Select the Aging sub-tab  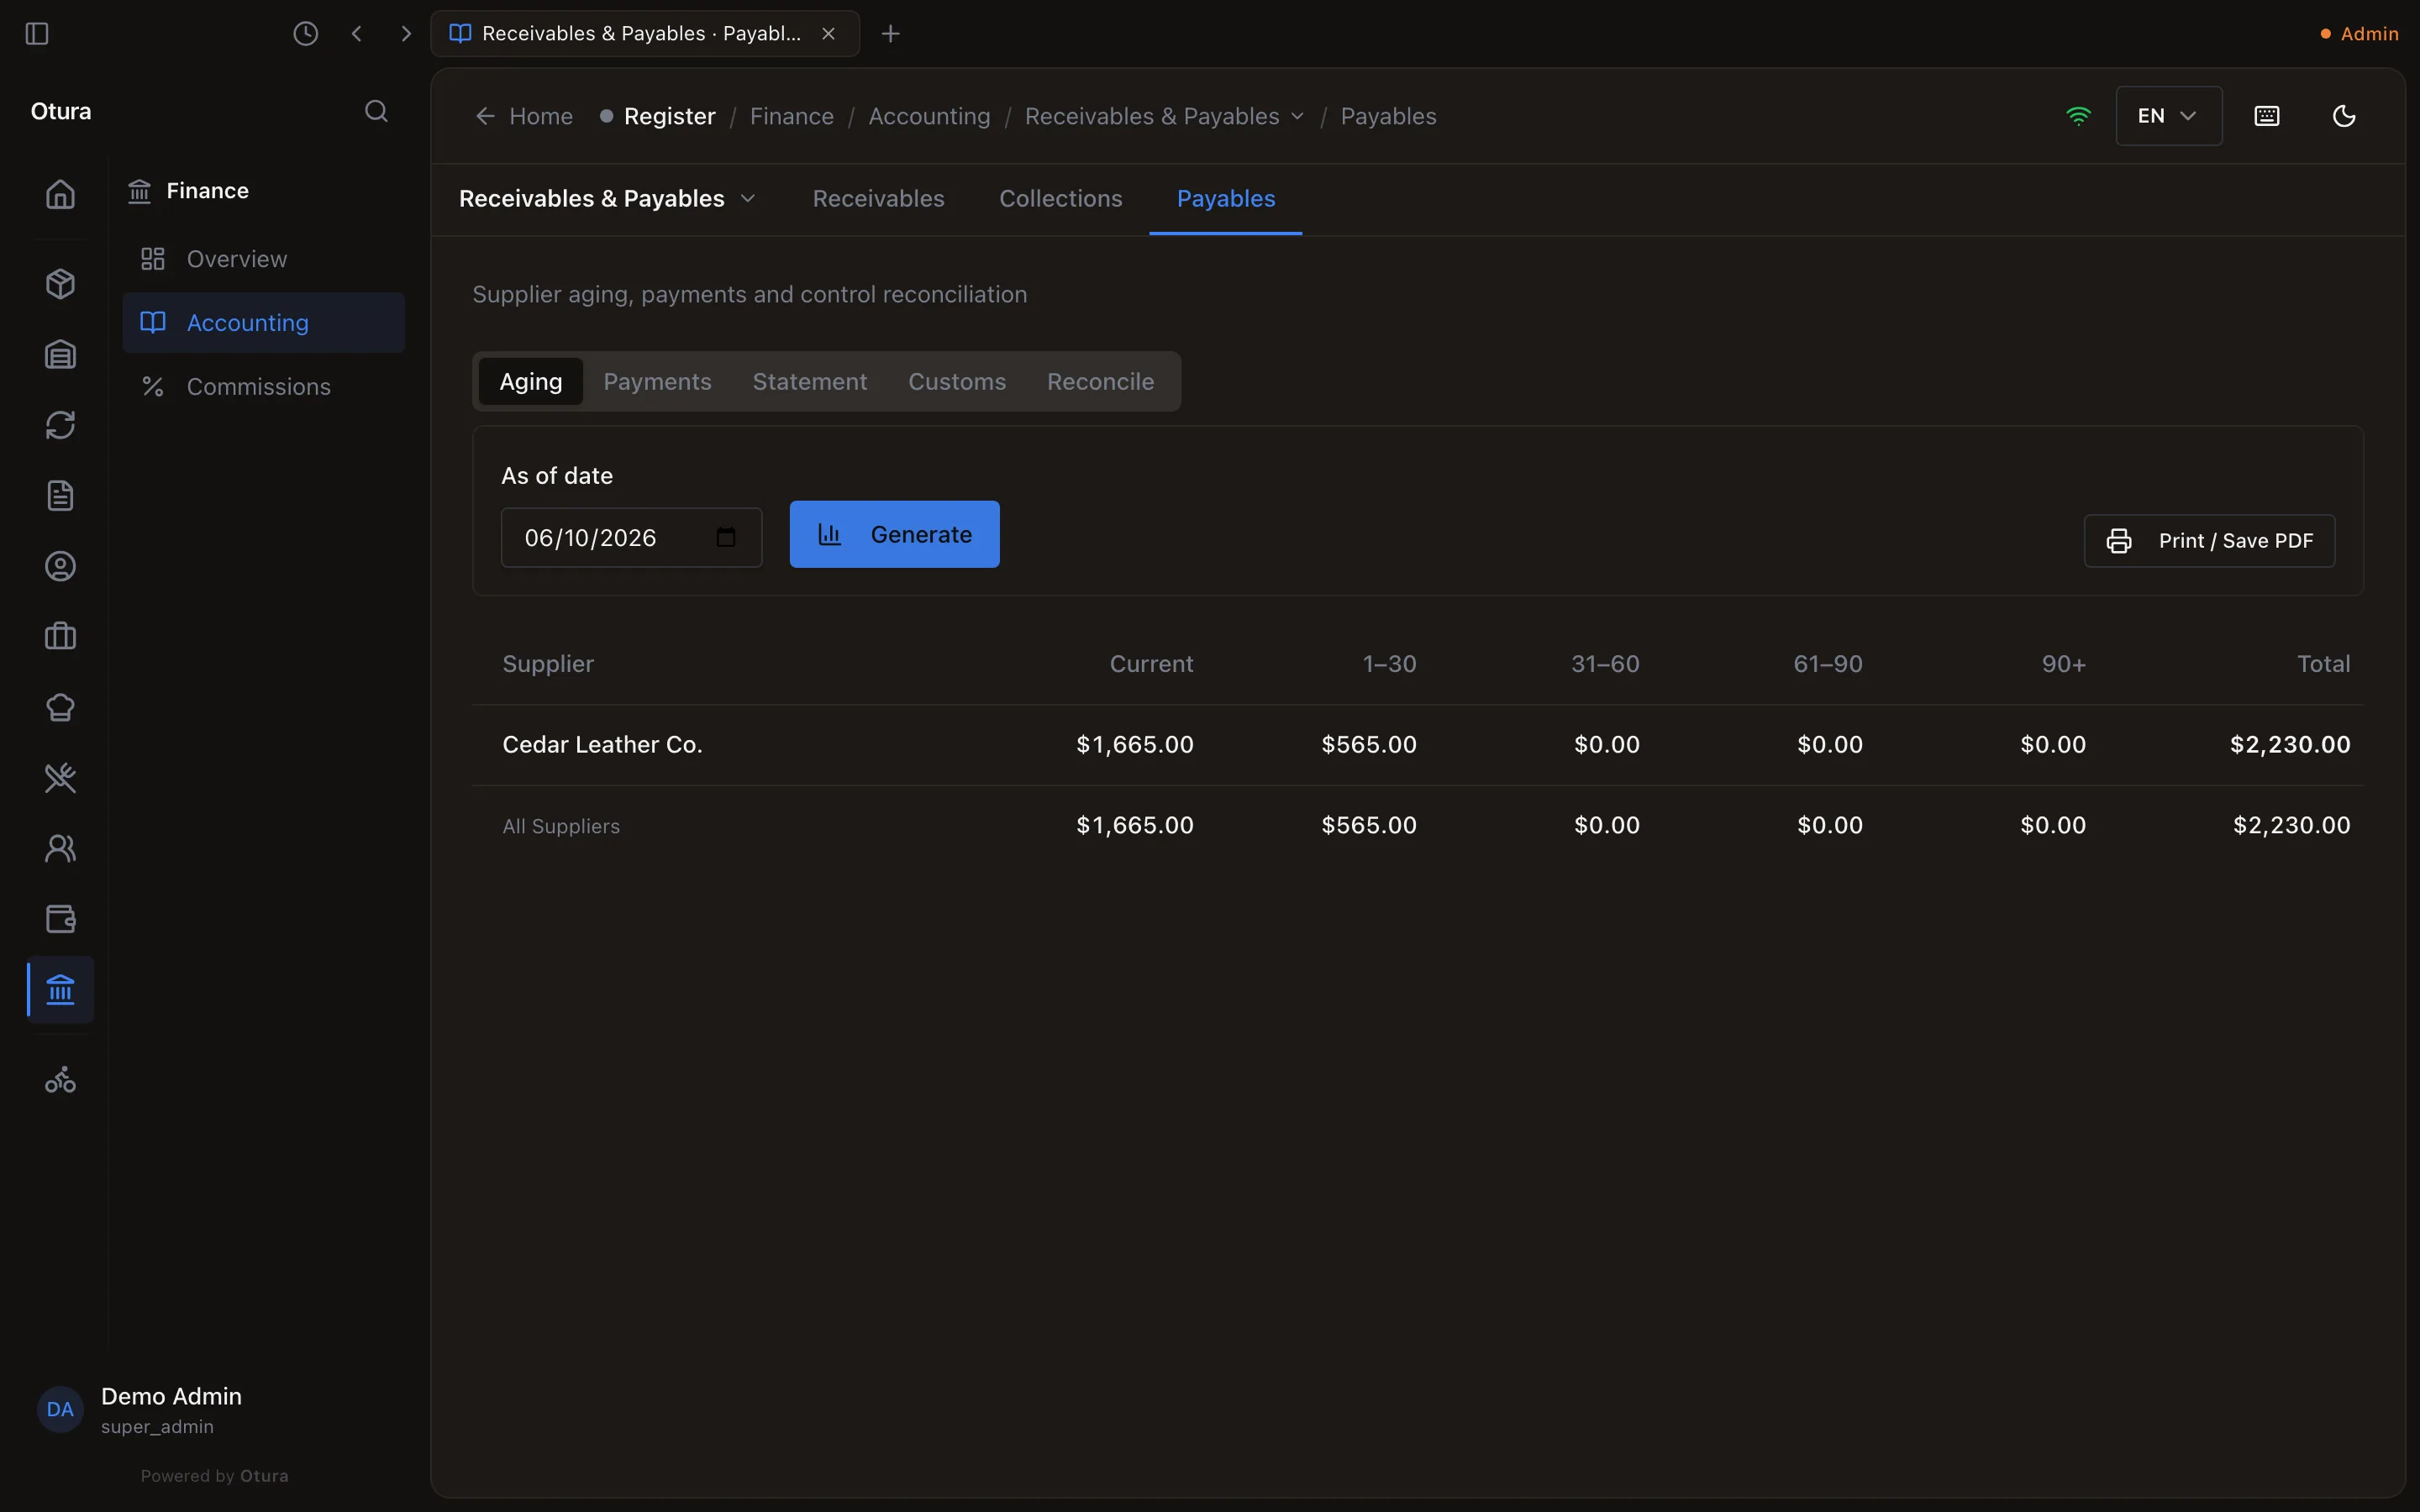coord(531,382)
